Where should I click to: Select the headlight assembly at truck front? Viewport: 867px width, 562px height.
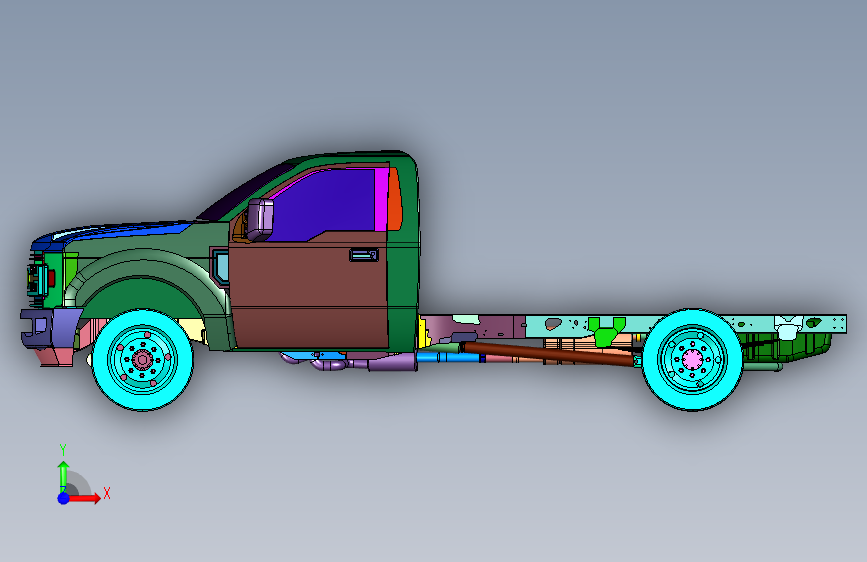coord(38,278)
